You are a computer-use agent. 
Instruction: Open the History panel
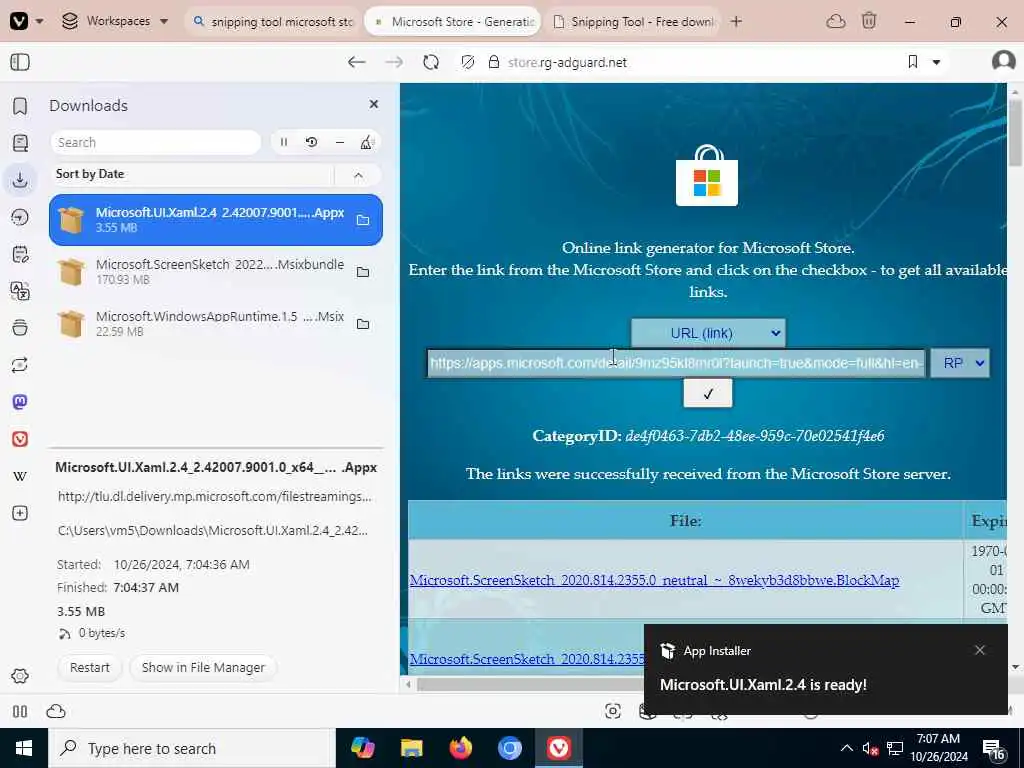(x=20, y=217)
